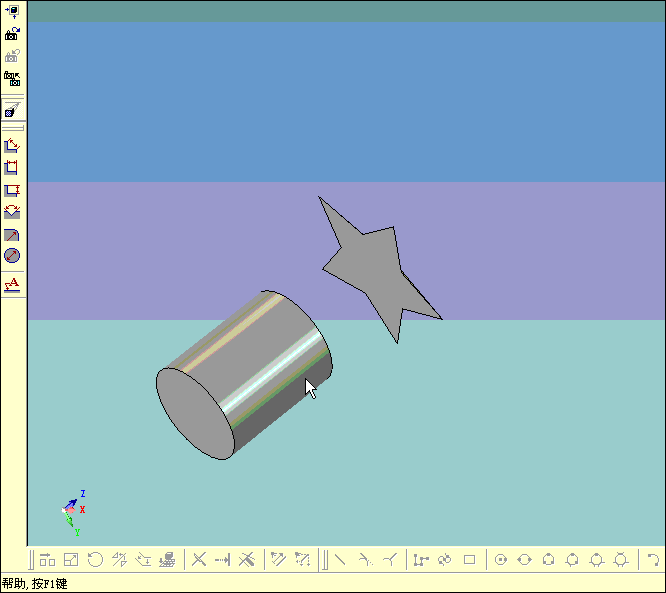Select the angle dimension tool
Viewport: 666px width, 593px height.
click(12, 212)
